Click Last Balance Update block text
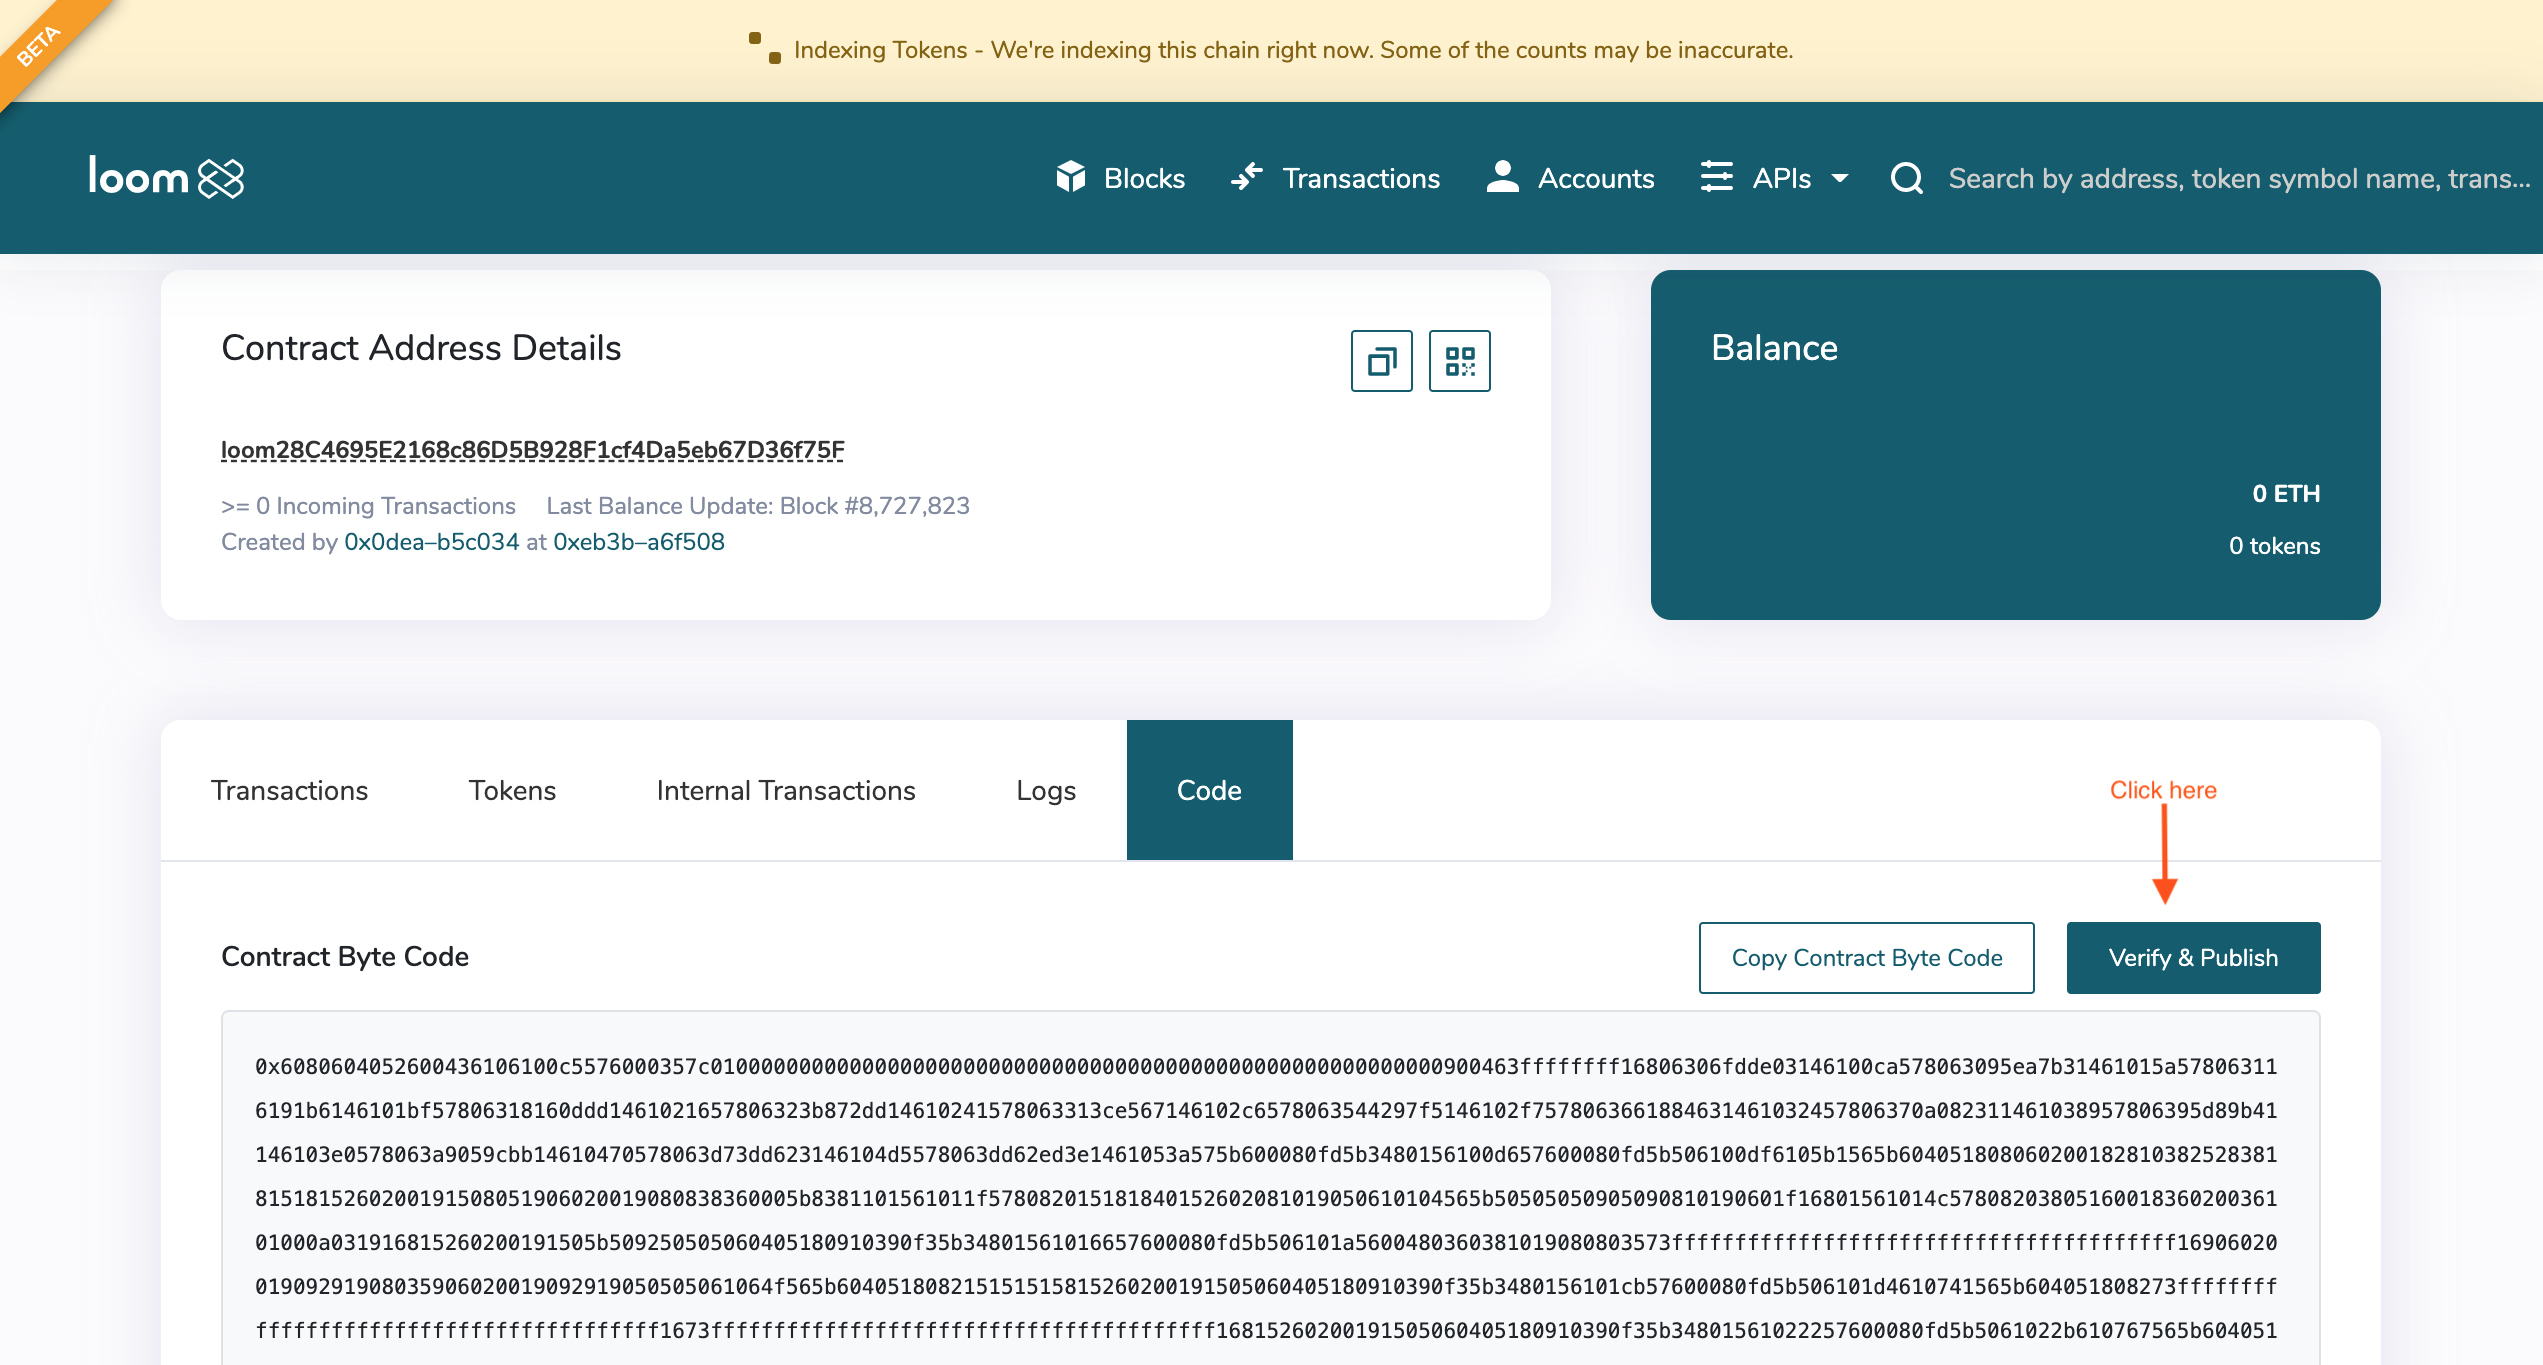The image size is (2543, 1365). click(758, 506)
